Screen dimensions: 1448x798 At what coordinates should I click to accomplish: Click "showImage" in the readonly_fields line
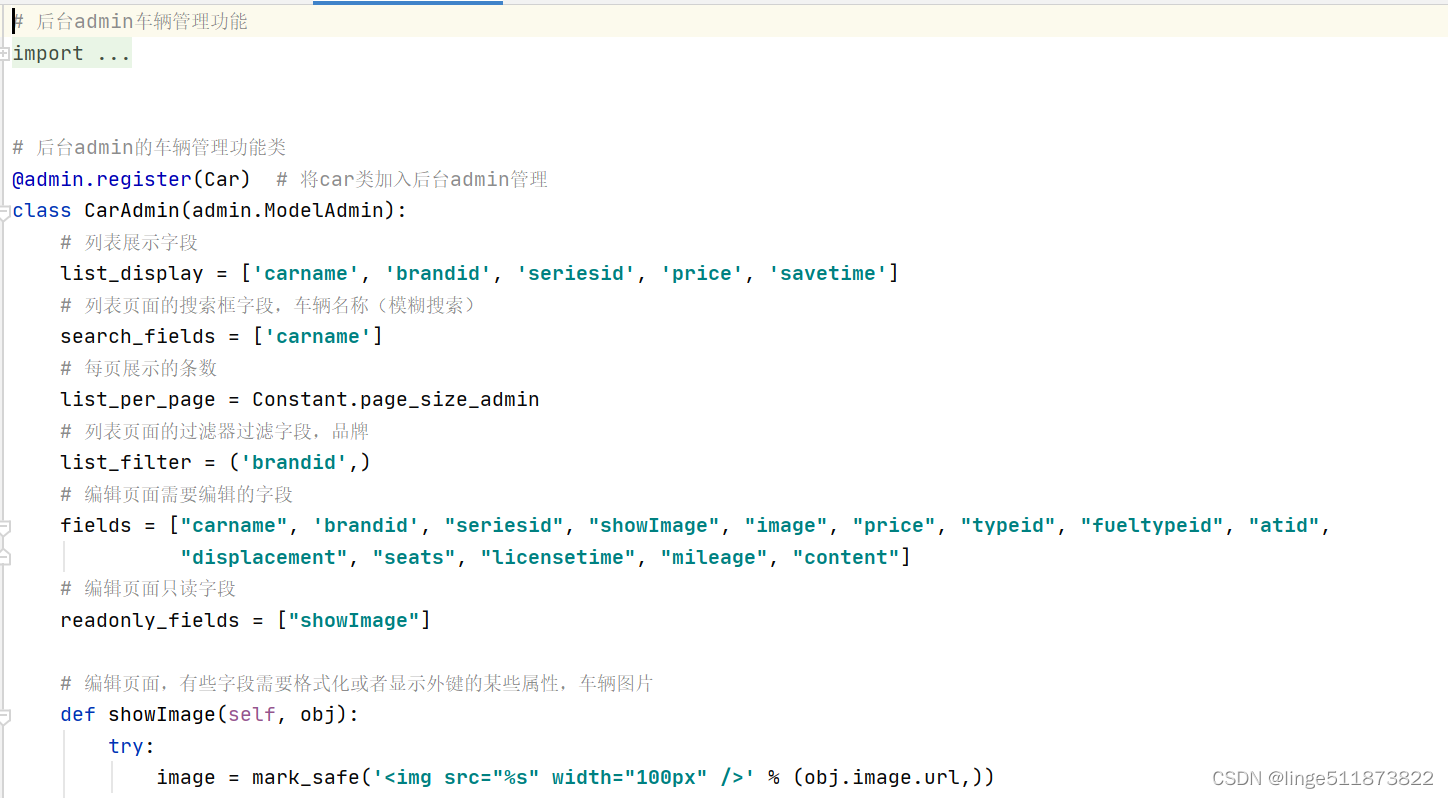click(354, 621)
